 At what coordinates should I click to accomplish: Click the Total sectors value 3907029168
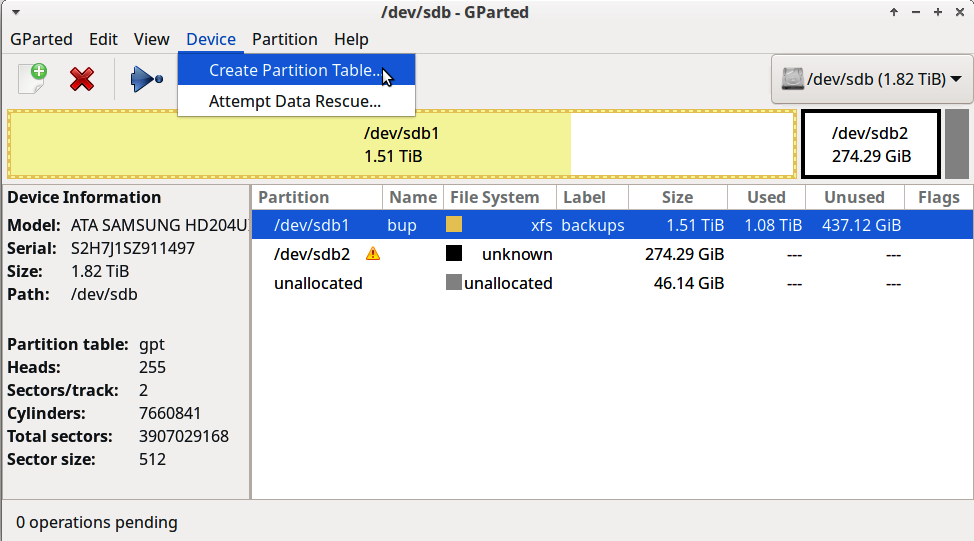pos(184,436)
